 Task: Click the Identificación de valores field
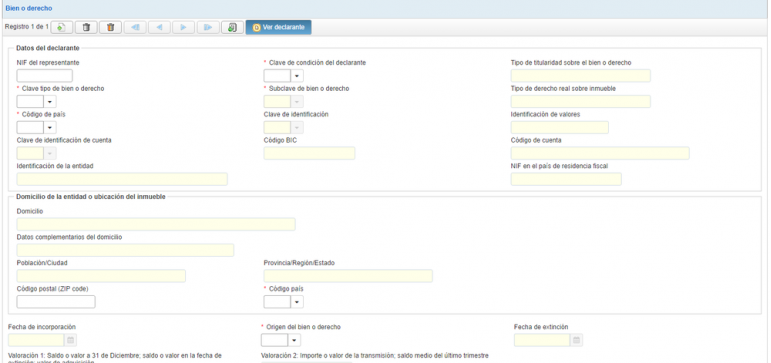(x=560, y=127)
